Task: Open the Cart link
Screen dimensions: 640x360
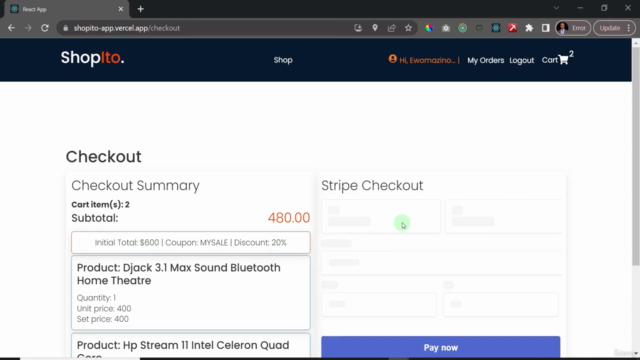Action: tap(549, 60)
